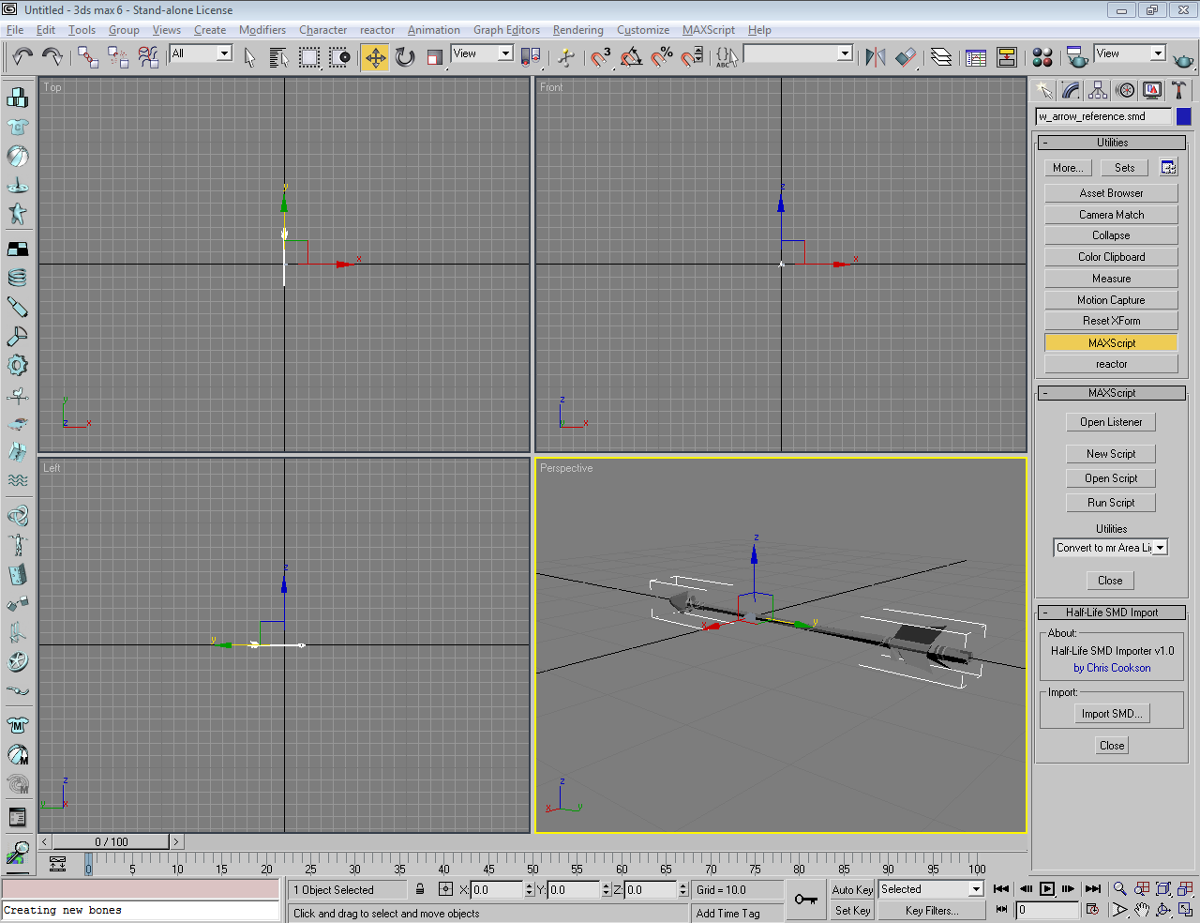Open the Material Editor icon

pos(1045,58)
